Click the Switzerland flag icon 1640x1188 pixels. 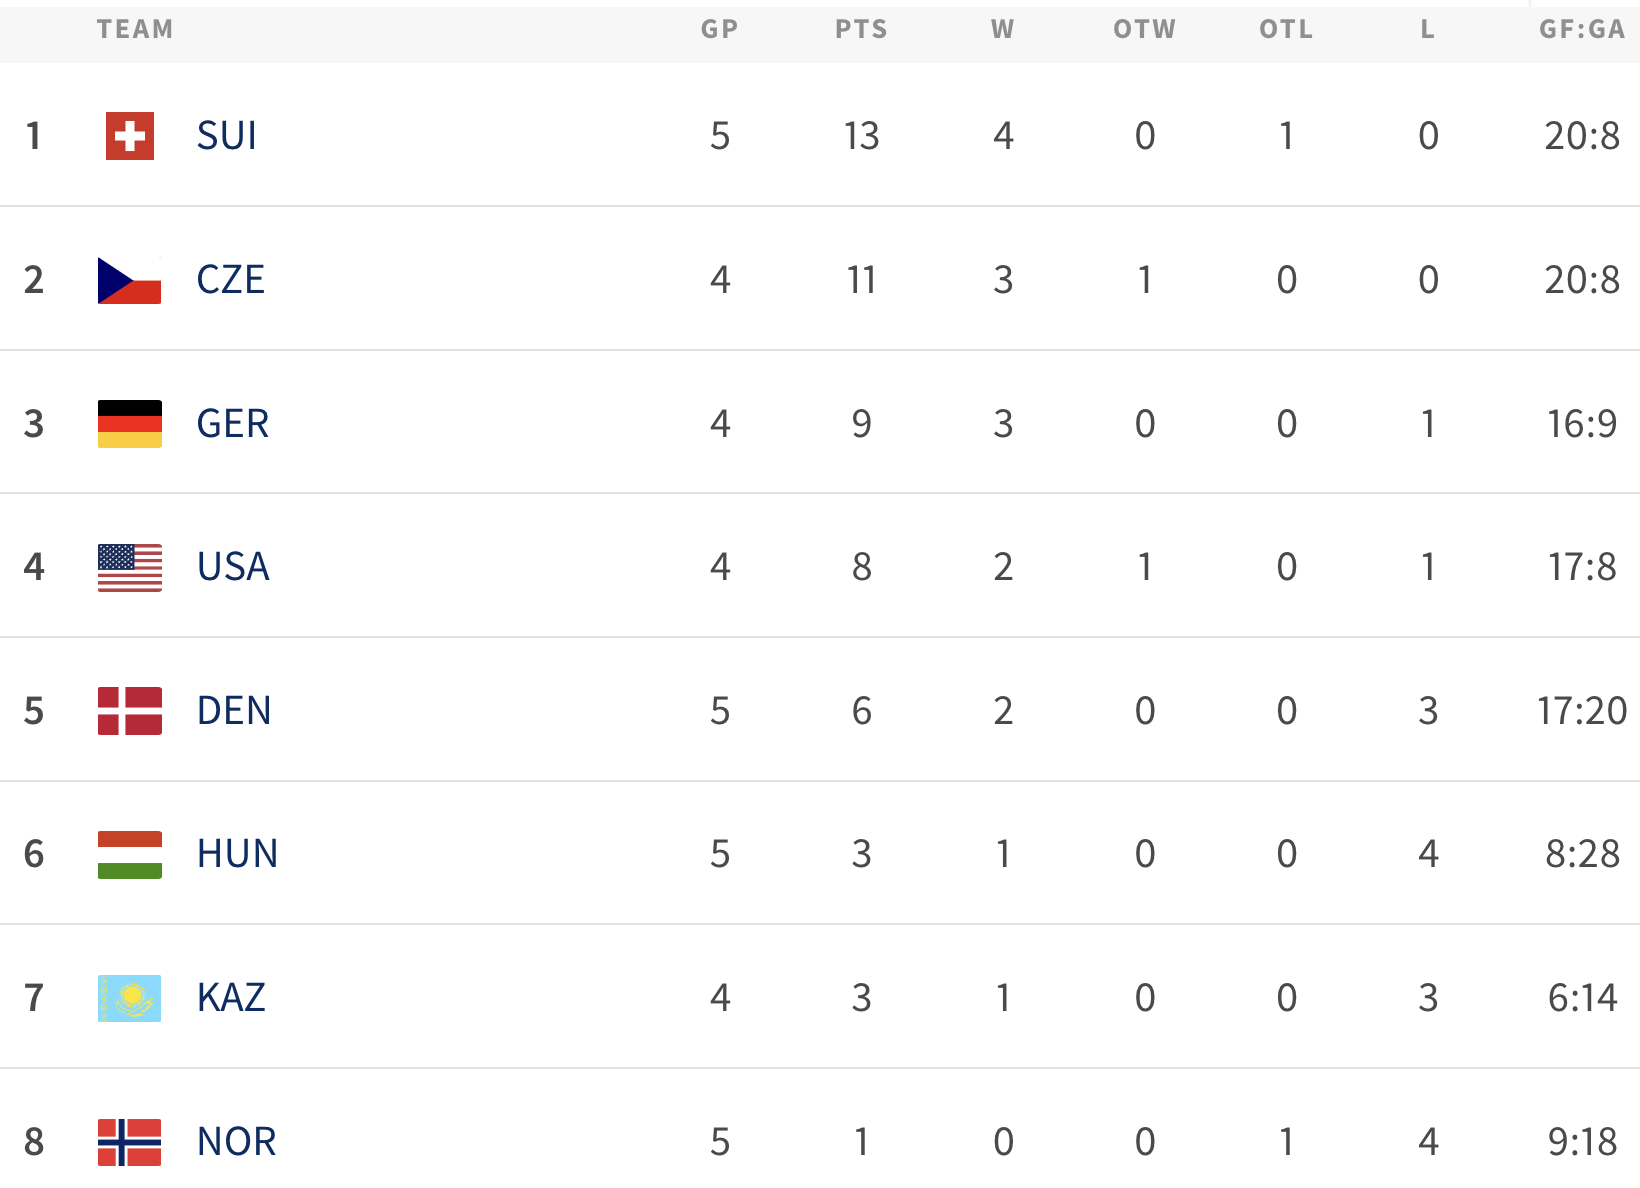[130, 136]
